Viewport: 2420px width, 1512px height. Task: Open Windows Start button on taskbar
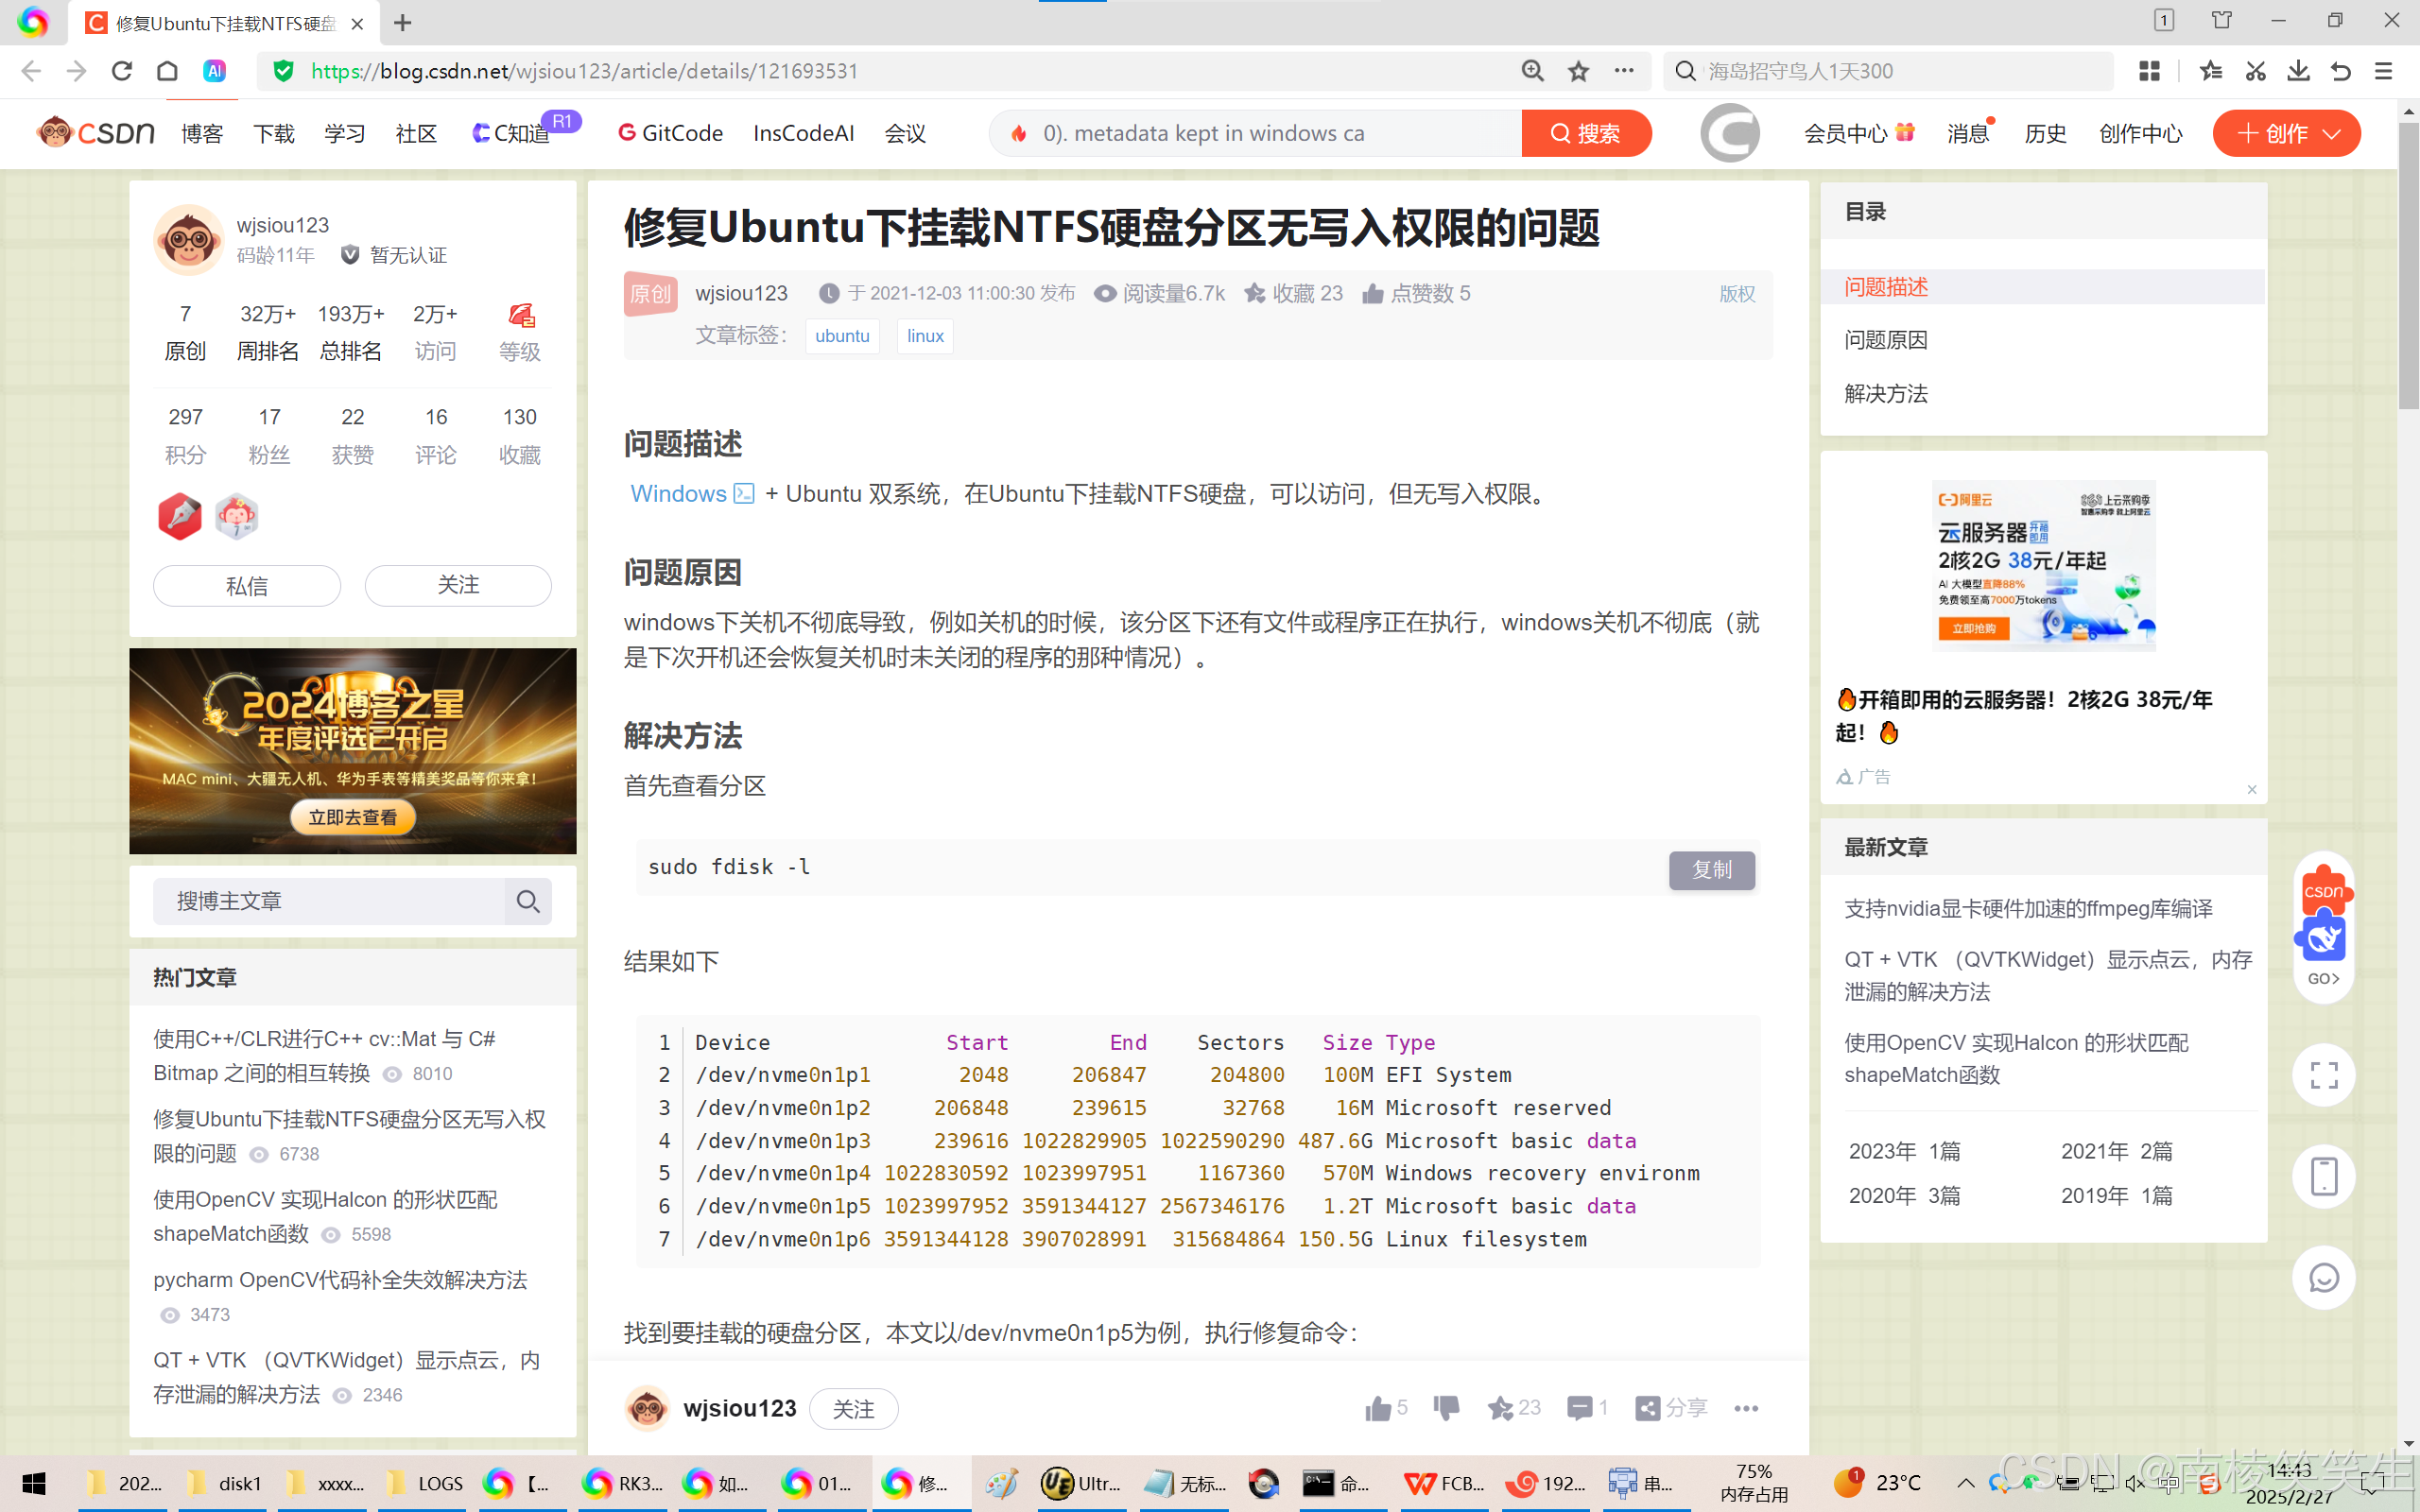coord(34,1483)
